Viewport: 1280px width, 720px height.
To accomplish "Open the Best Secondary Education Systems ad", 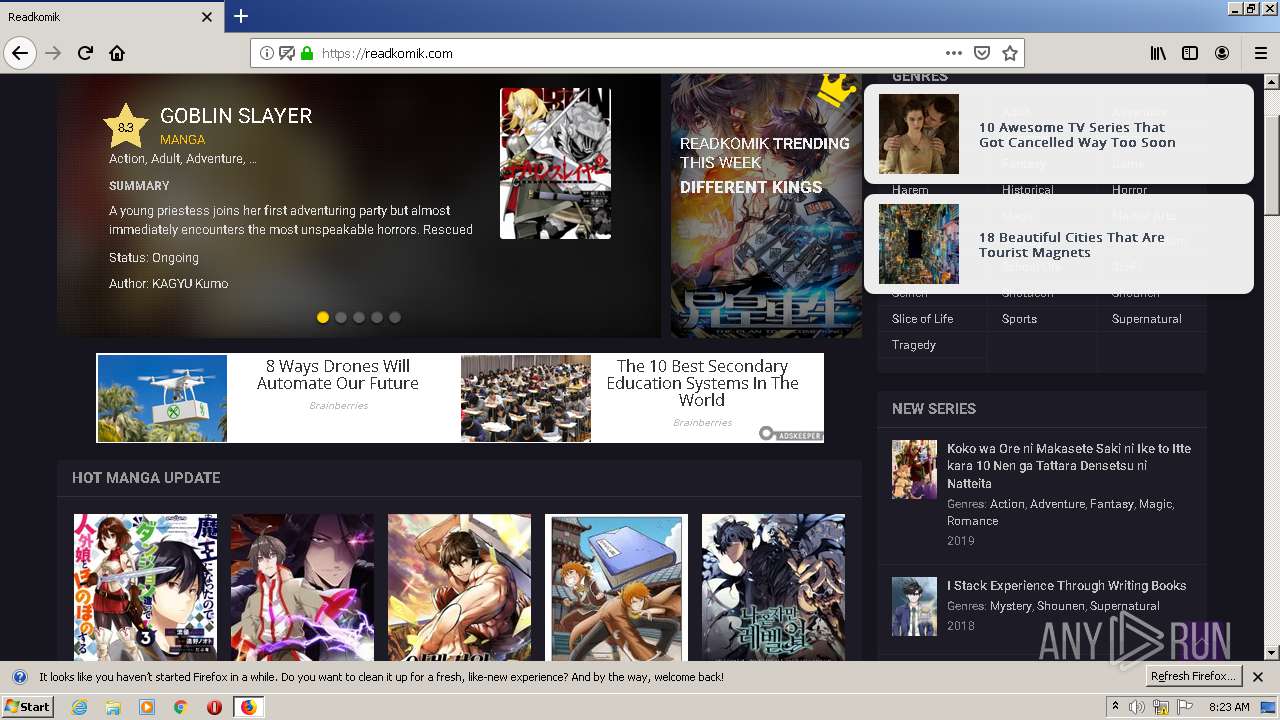I will coord(642,398).
